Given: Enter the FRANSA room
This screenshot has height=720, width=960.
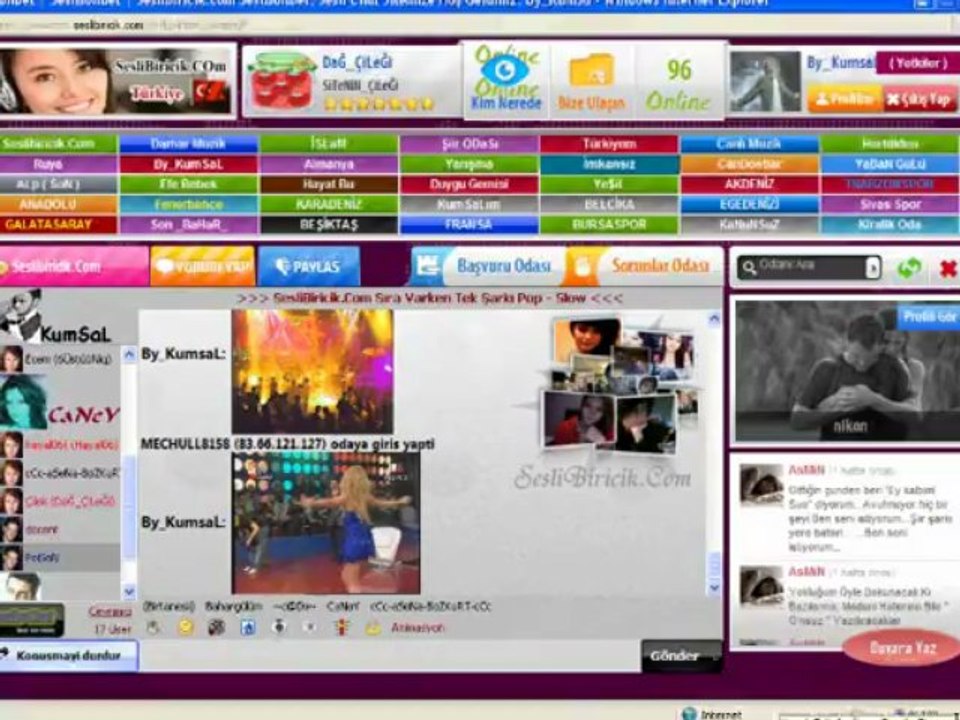Looking at the screenshot, I should pyautogui.click(x=469, y=225).
